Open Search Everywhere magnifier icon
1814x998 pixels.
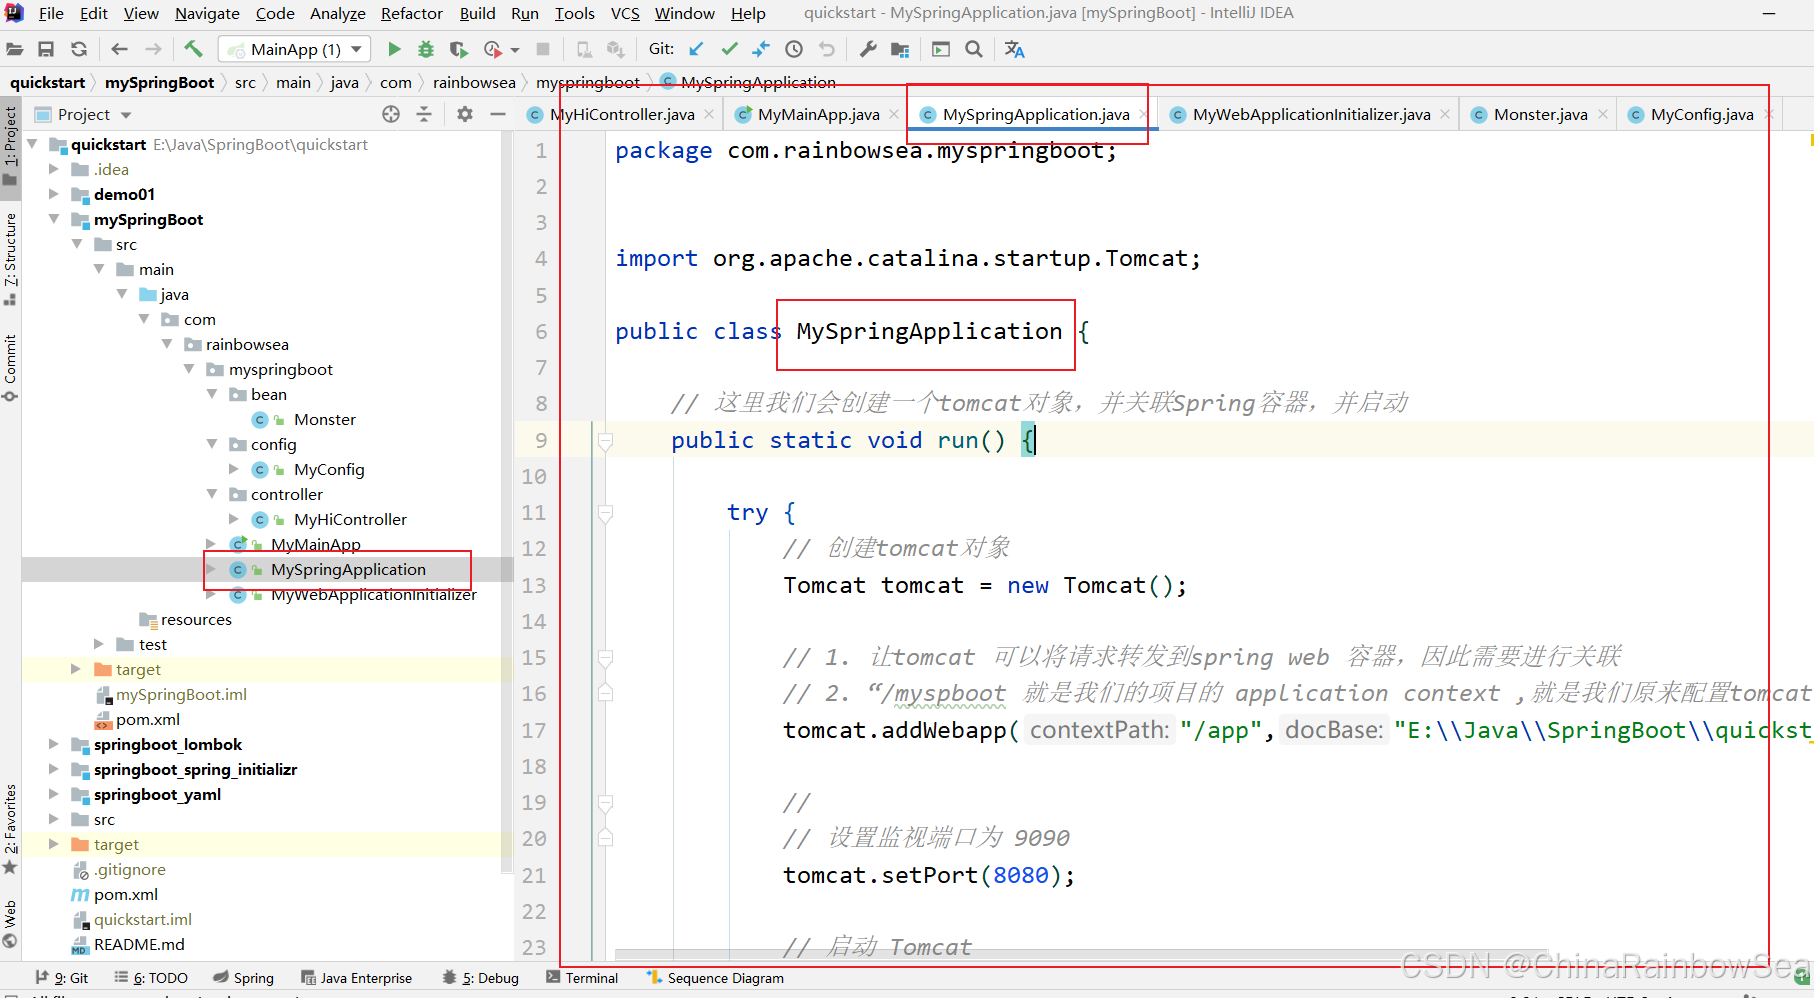click(974, 49)
